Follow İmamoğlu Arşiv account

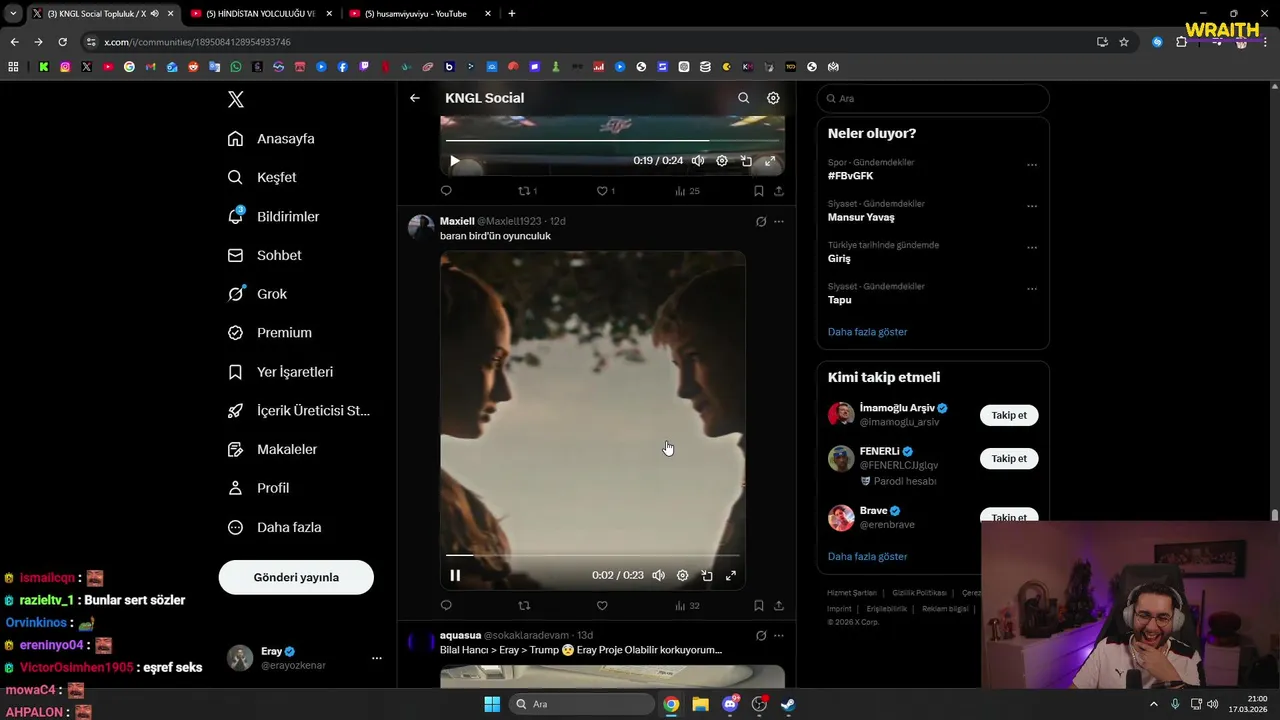point(1009,415)
